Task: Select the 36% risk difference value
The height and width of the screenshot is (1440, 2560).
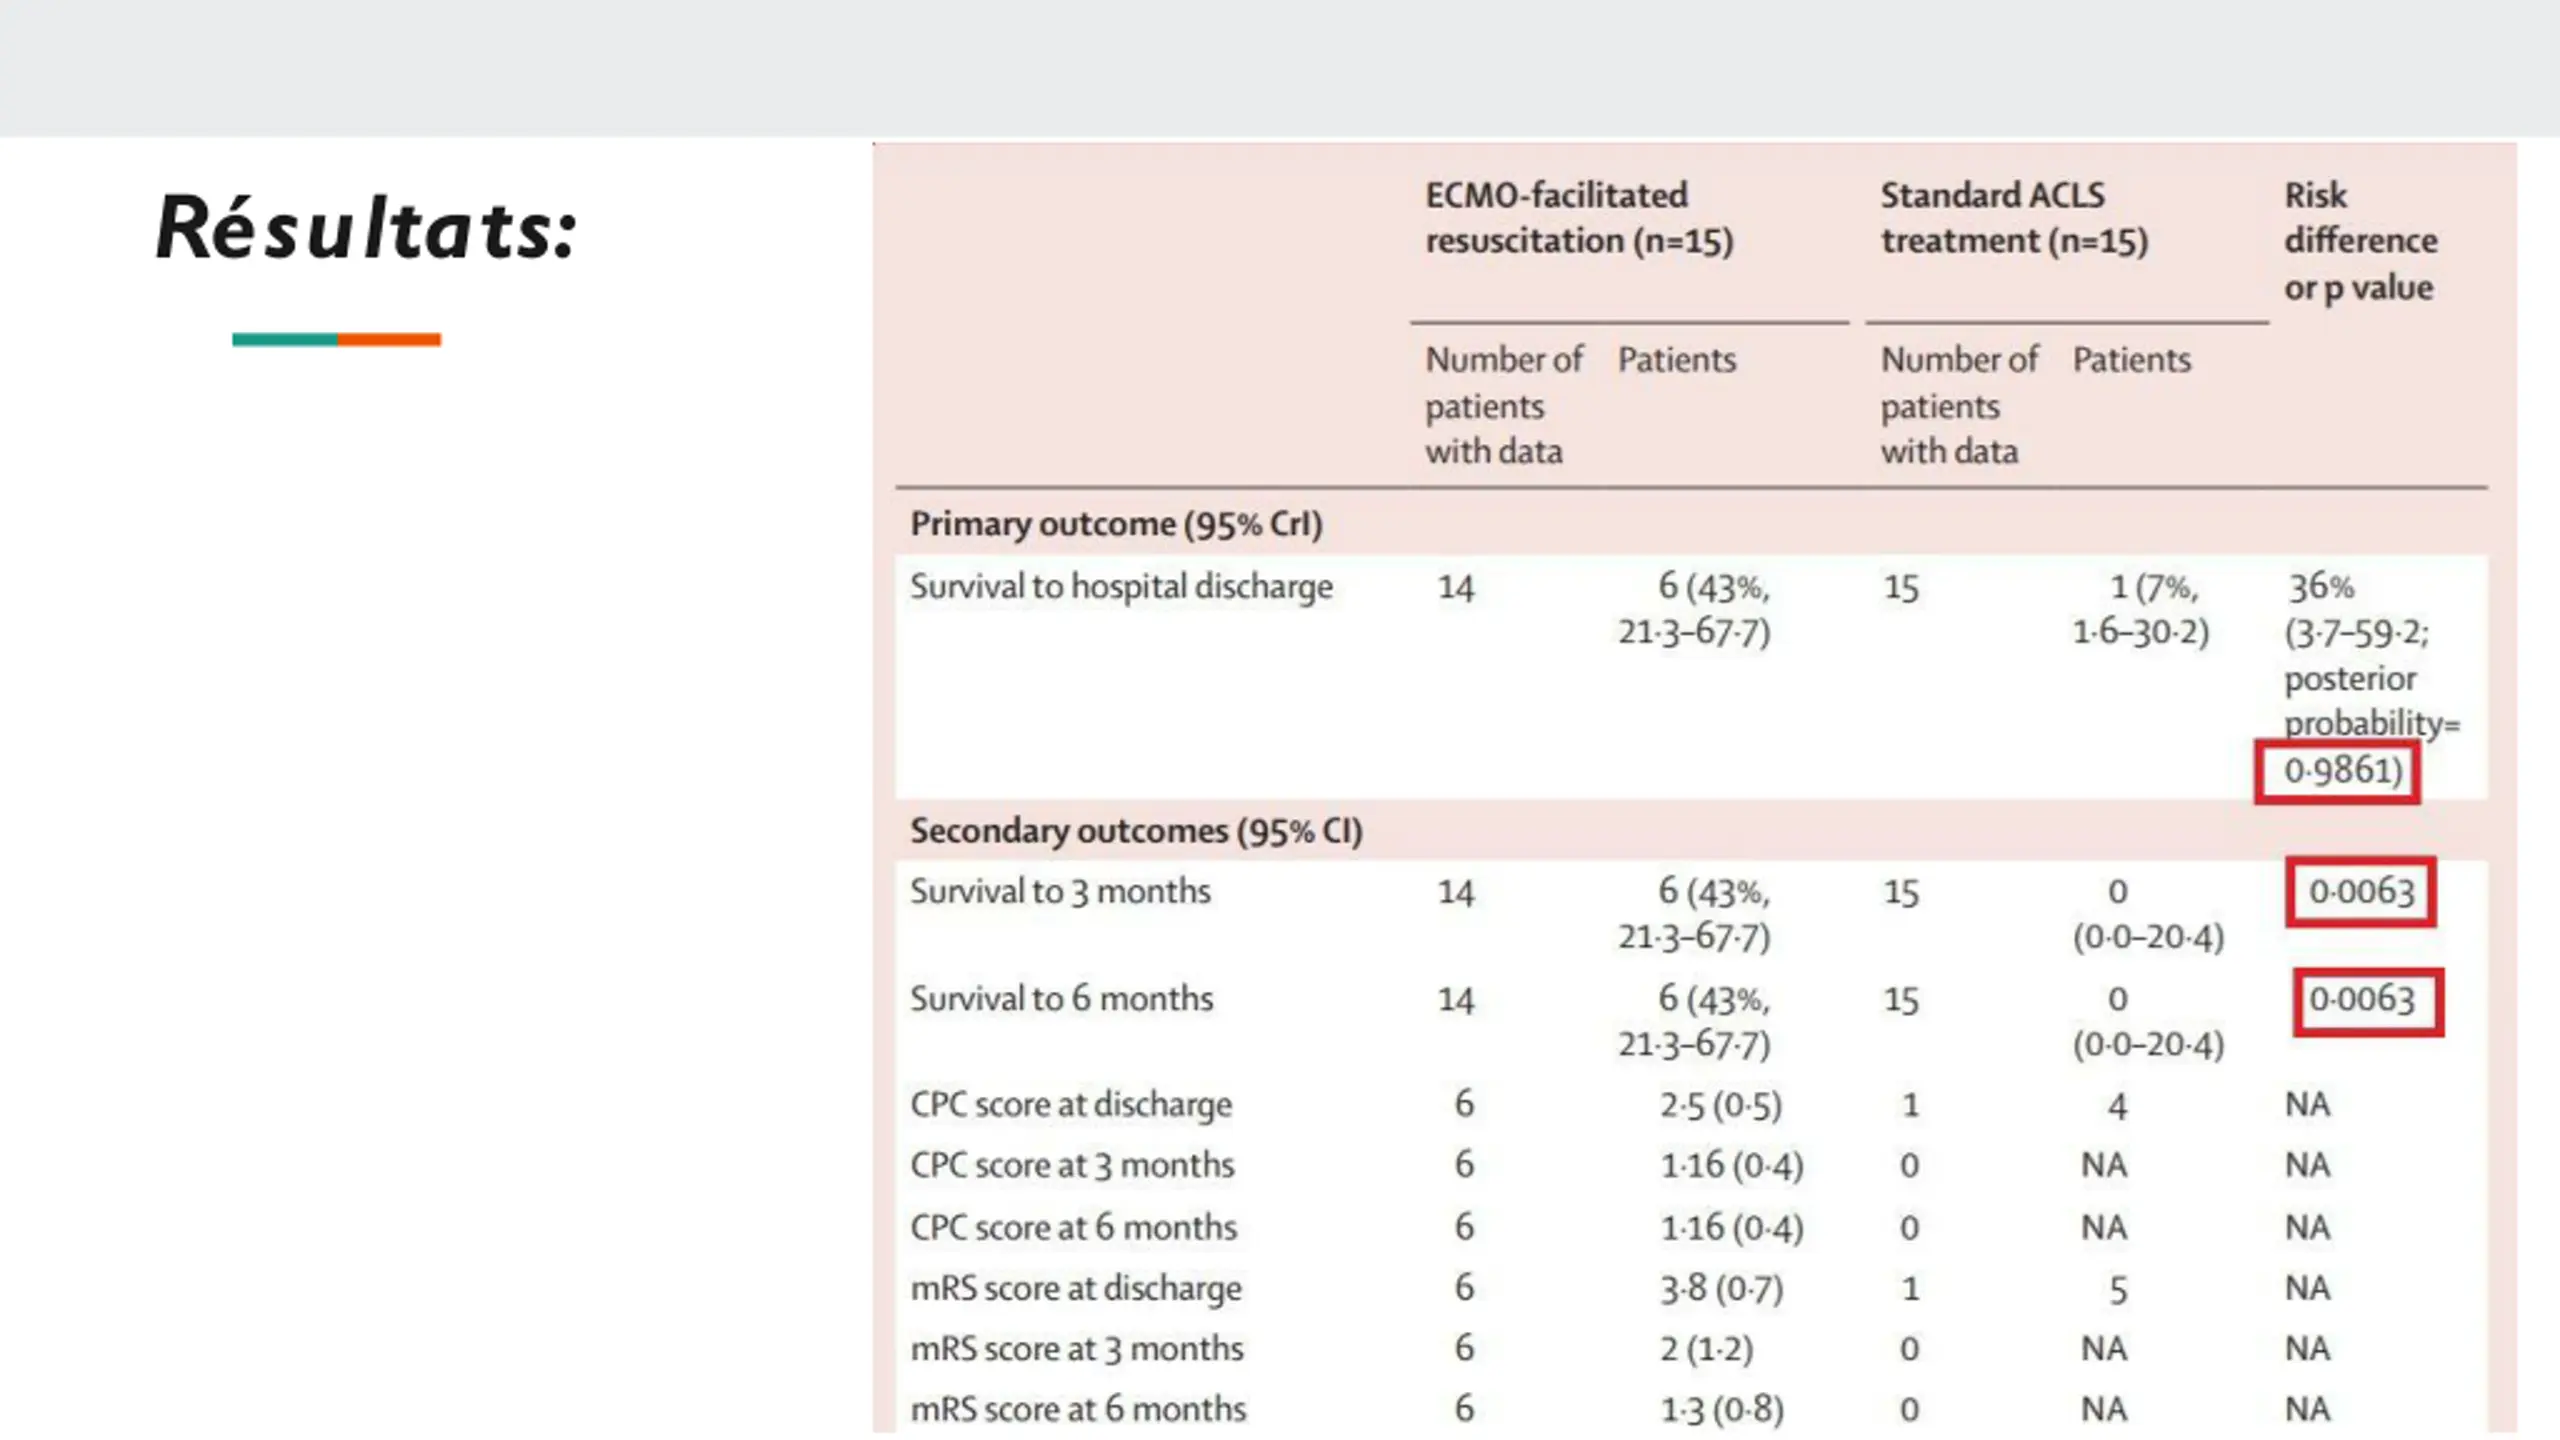Action: point(2321,587)
